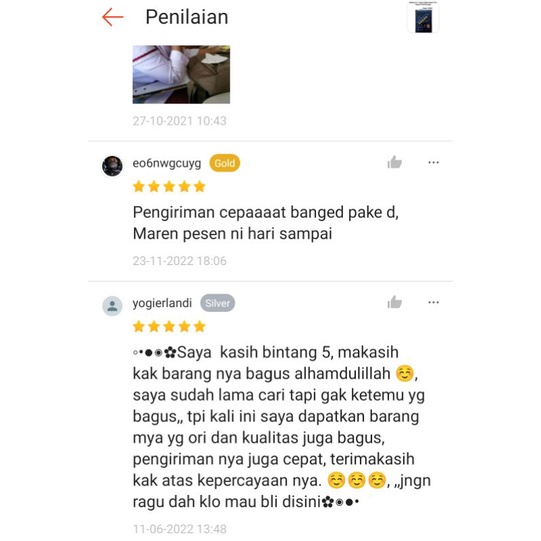Open more options for eo6nwgcuyg review

tap(433, 162)
